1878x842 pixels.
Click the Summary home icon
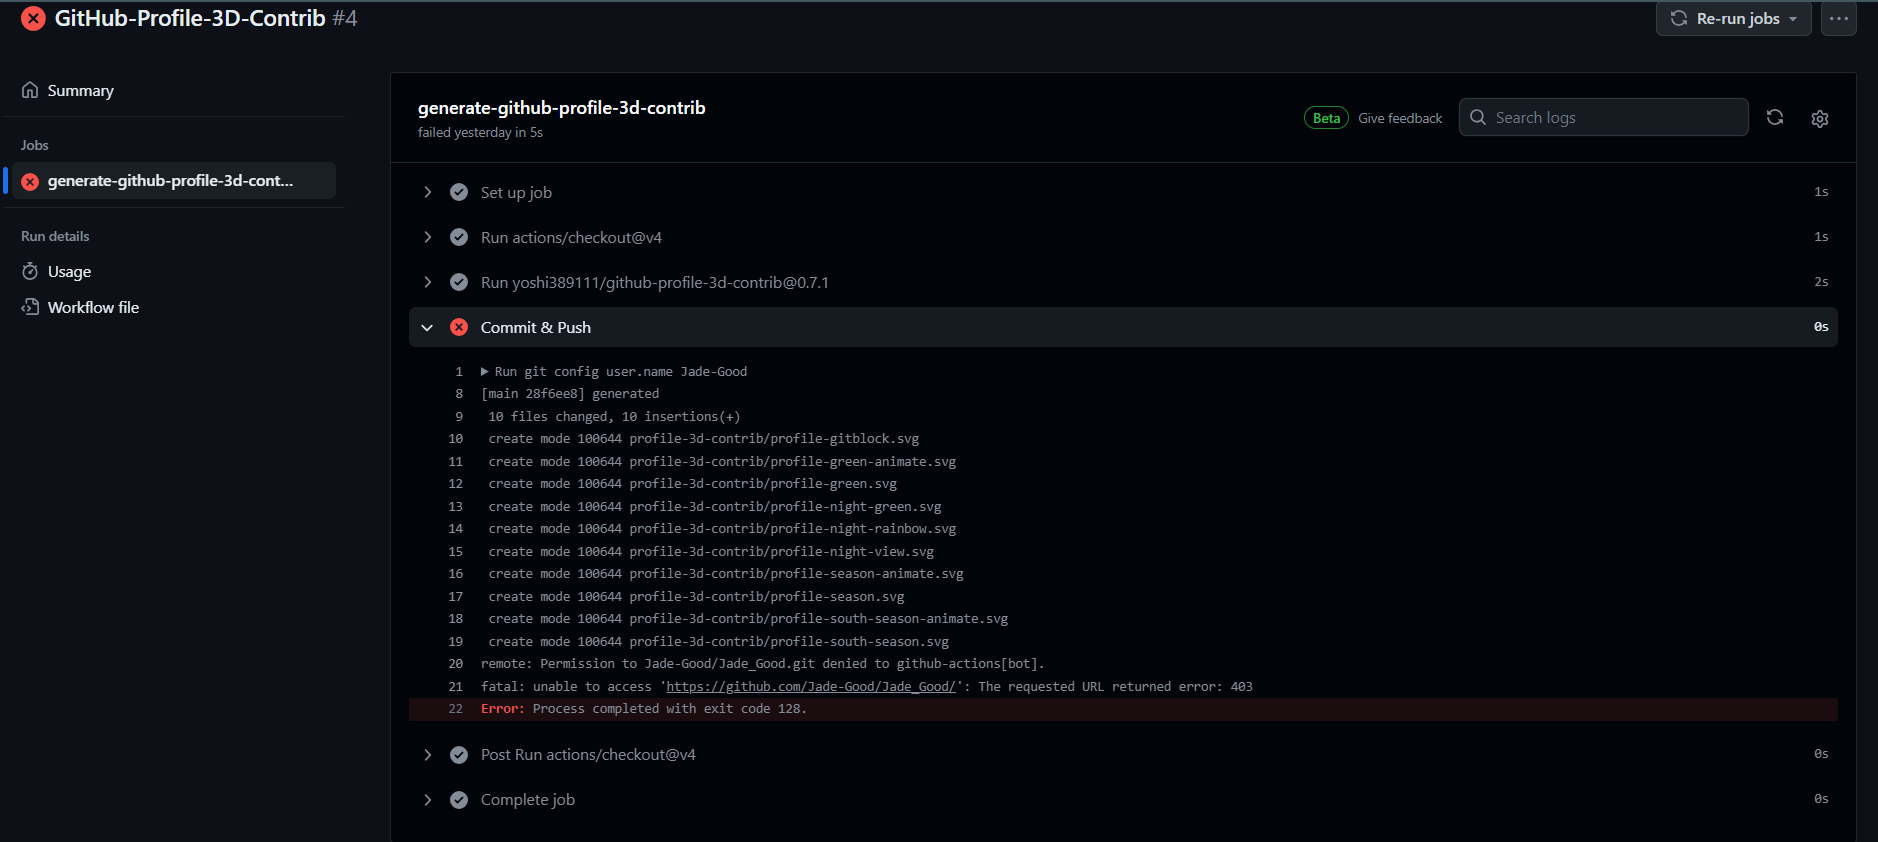point(30,90)
